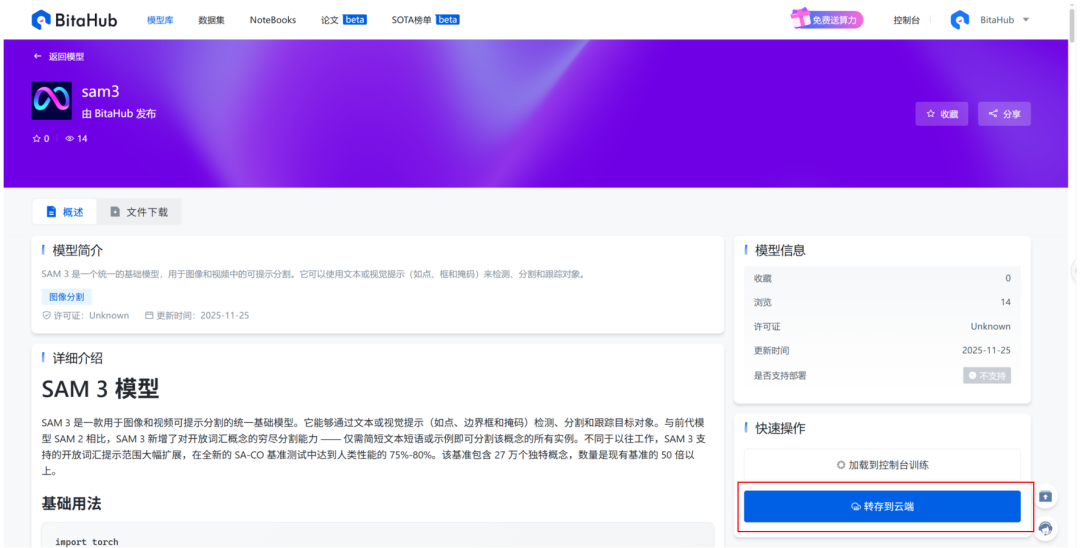Click 加载到控制台训练 button

(882, 465)
